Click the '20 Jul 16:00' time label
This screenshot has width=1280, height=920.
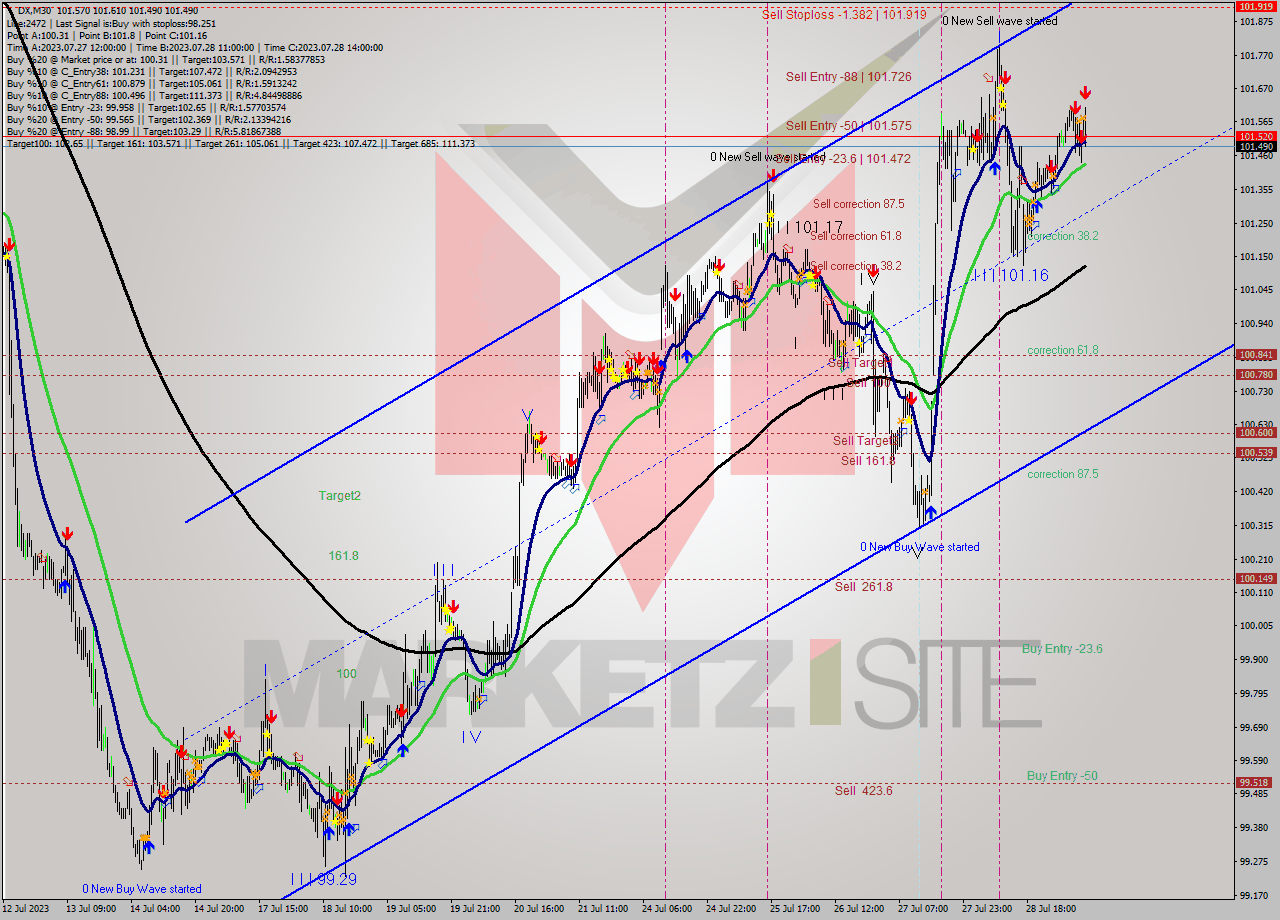pos(539,909)
